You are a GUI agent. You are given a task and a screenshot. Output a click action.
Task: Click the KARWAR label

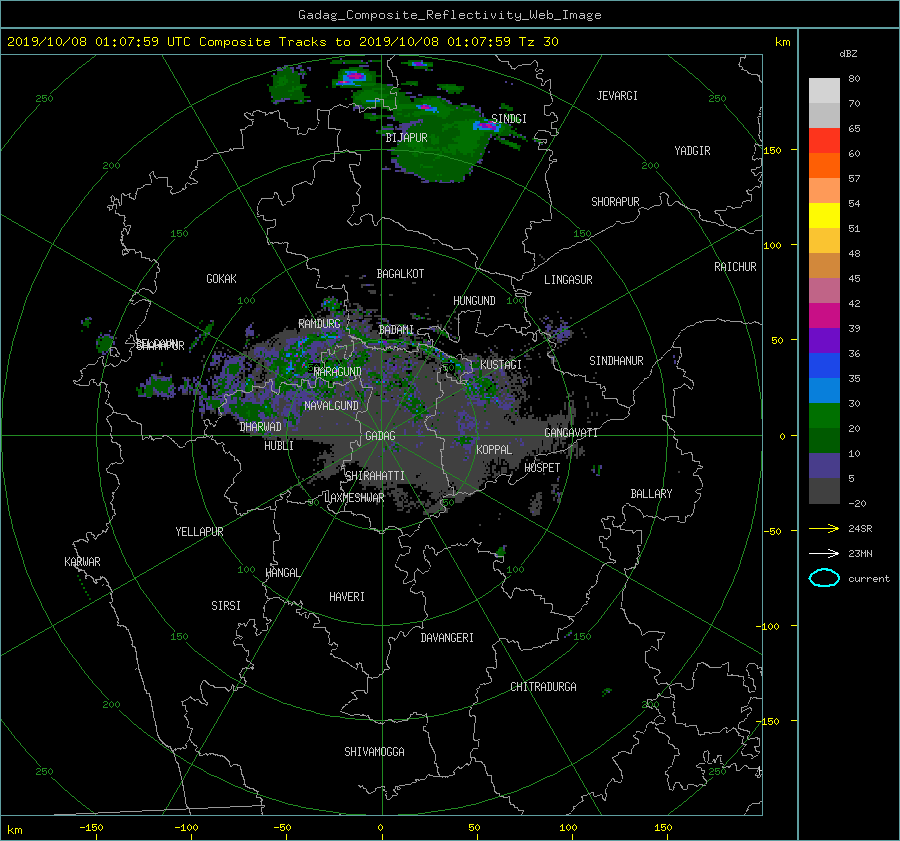tap(82, 562)
